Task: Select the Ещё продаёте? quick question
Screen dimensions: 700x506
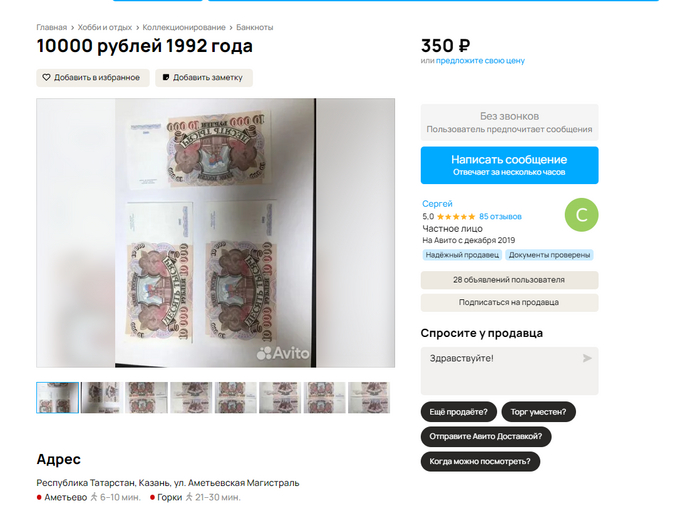Action: tap(458, 412)
